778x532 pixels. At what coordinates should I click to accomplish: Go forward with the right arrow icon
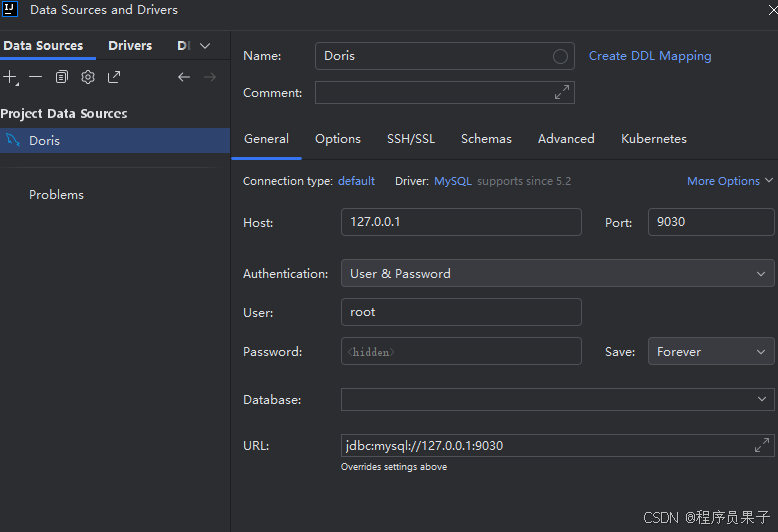tap(210, 77)
